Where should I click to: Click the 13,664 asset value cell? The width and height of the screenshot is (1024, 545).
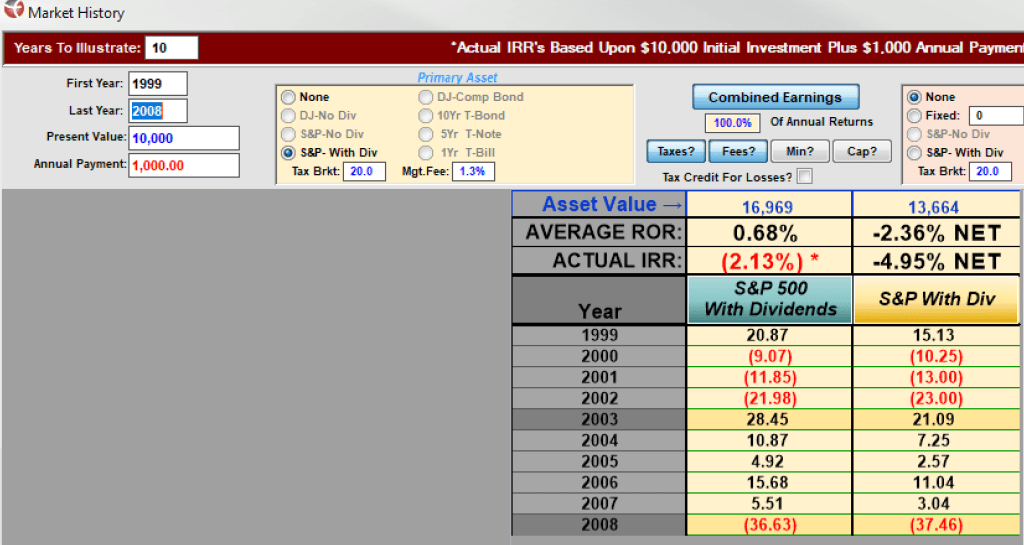pyautogui.click(x=936, y=206)
